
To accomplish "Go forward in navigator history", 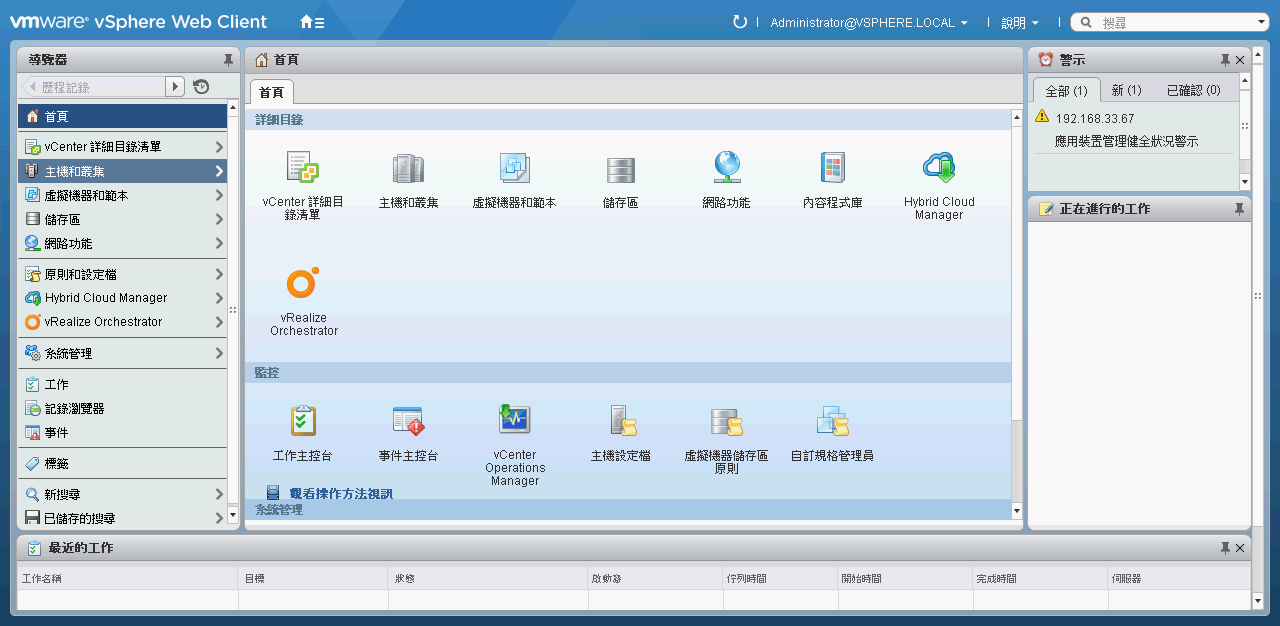I will [176, 87].
